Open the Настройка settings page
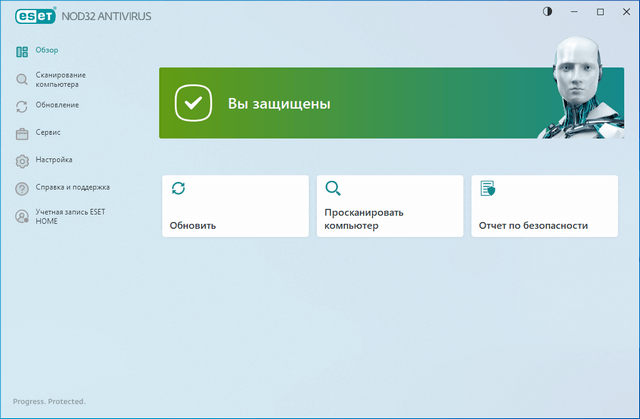The height and width of the screenshot is (419, 640). pos(54,160)
